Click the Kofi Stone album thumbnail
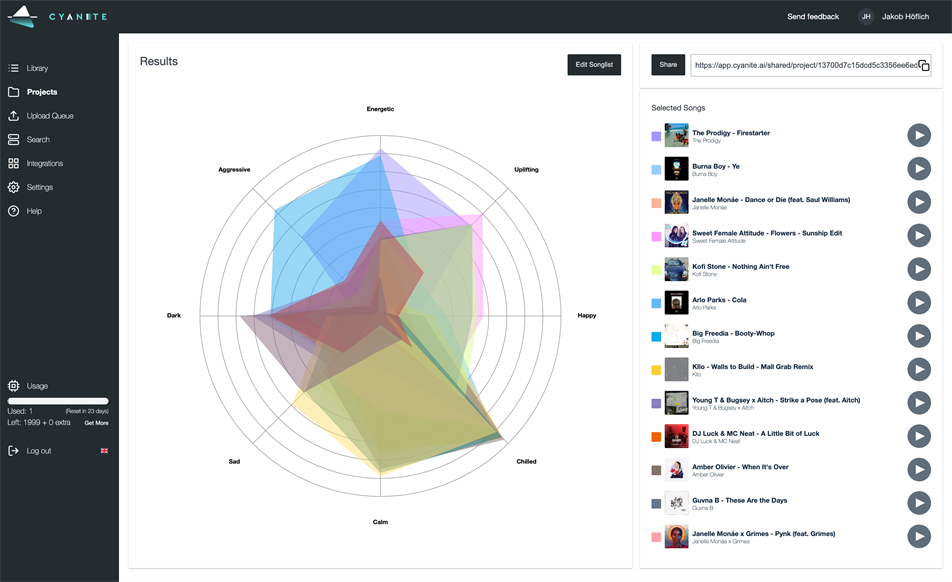The height and width of the screenshot is (582, 952). coord(676,269)
